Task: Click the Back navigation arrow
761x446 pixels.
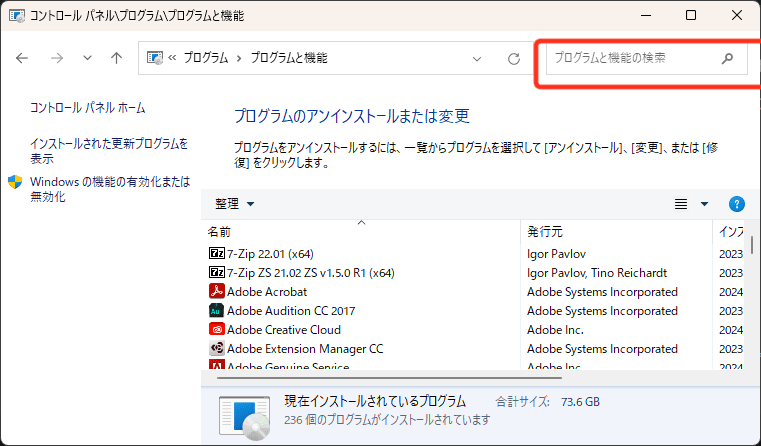Action: 22,58
